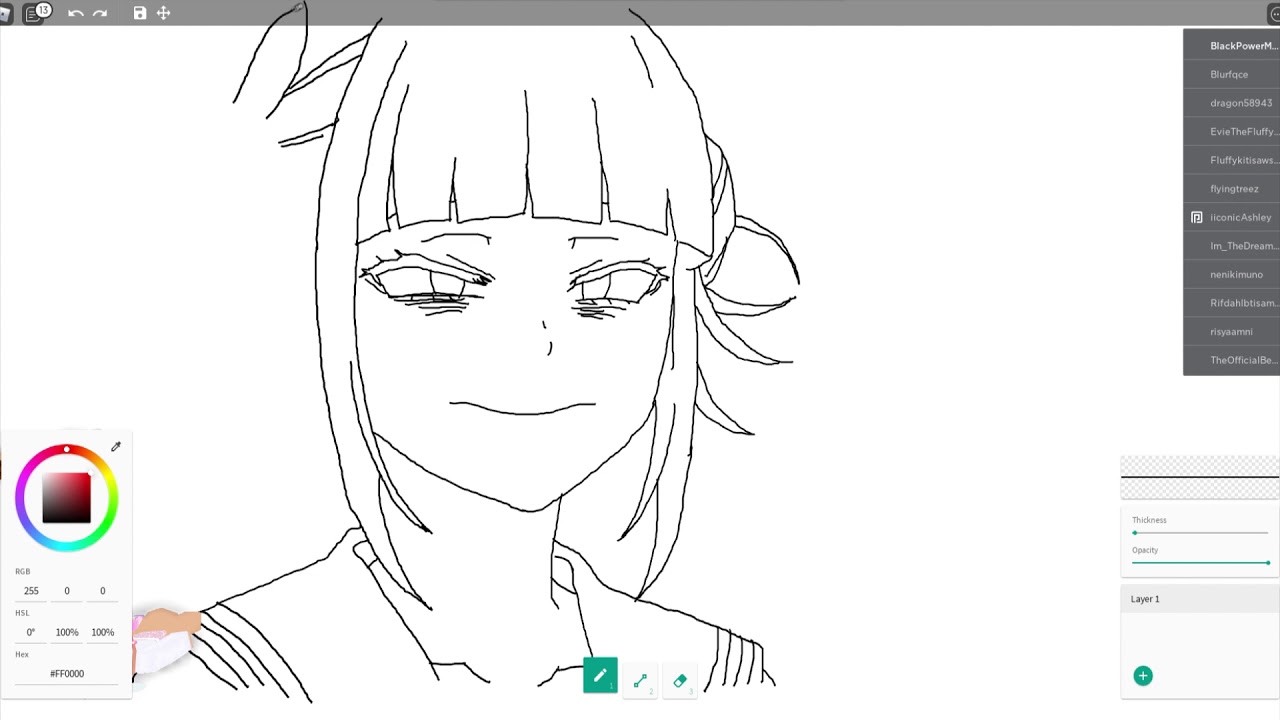Screen dimensions: 1280x720
Task: Select the pencil draw tool
Action: (600, 677)
